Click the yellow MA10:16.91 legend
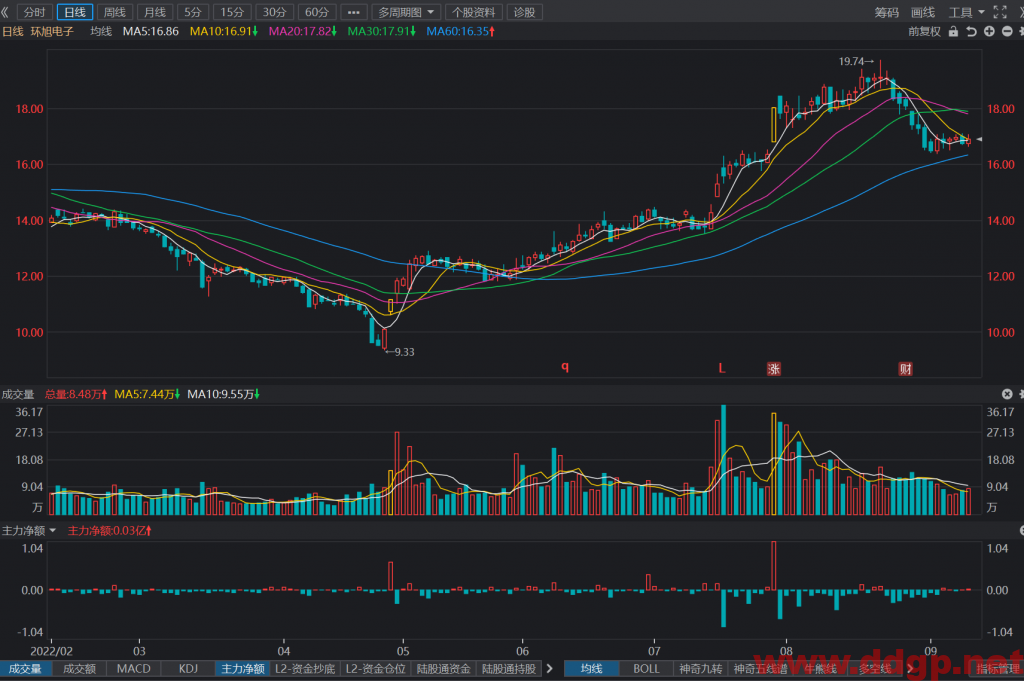1024x681 pixels. tap(223, 31)
